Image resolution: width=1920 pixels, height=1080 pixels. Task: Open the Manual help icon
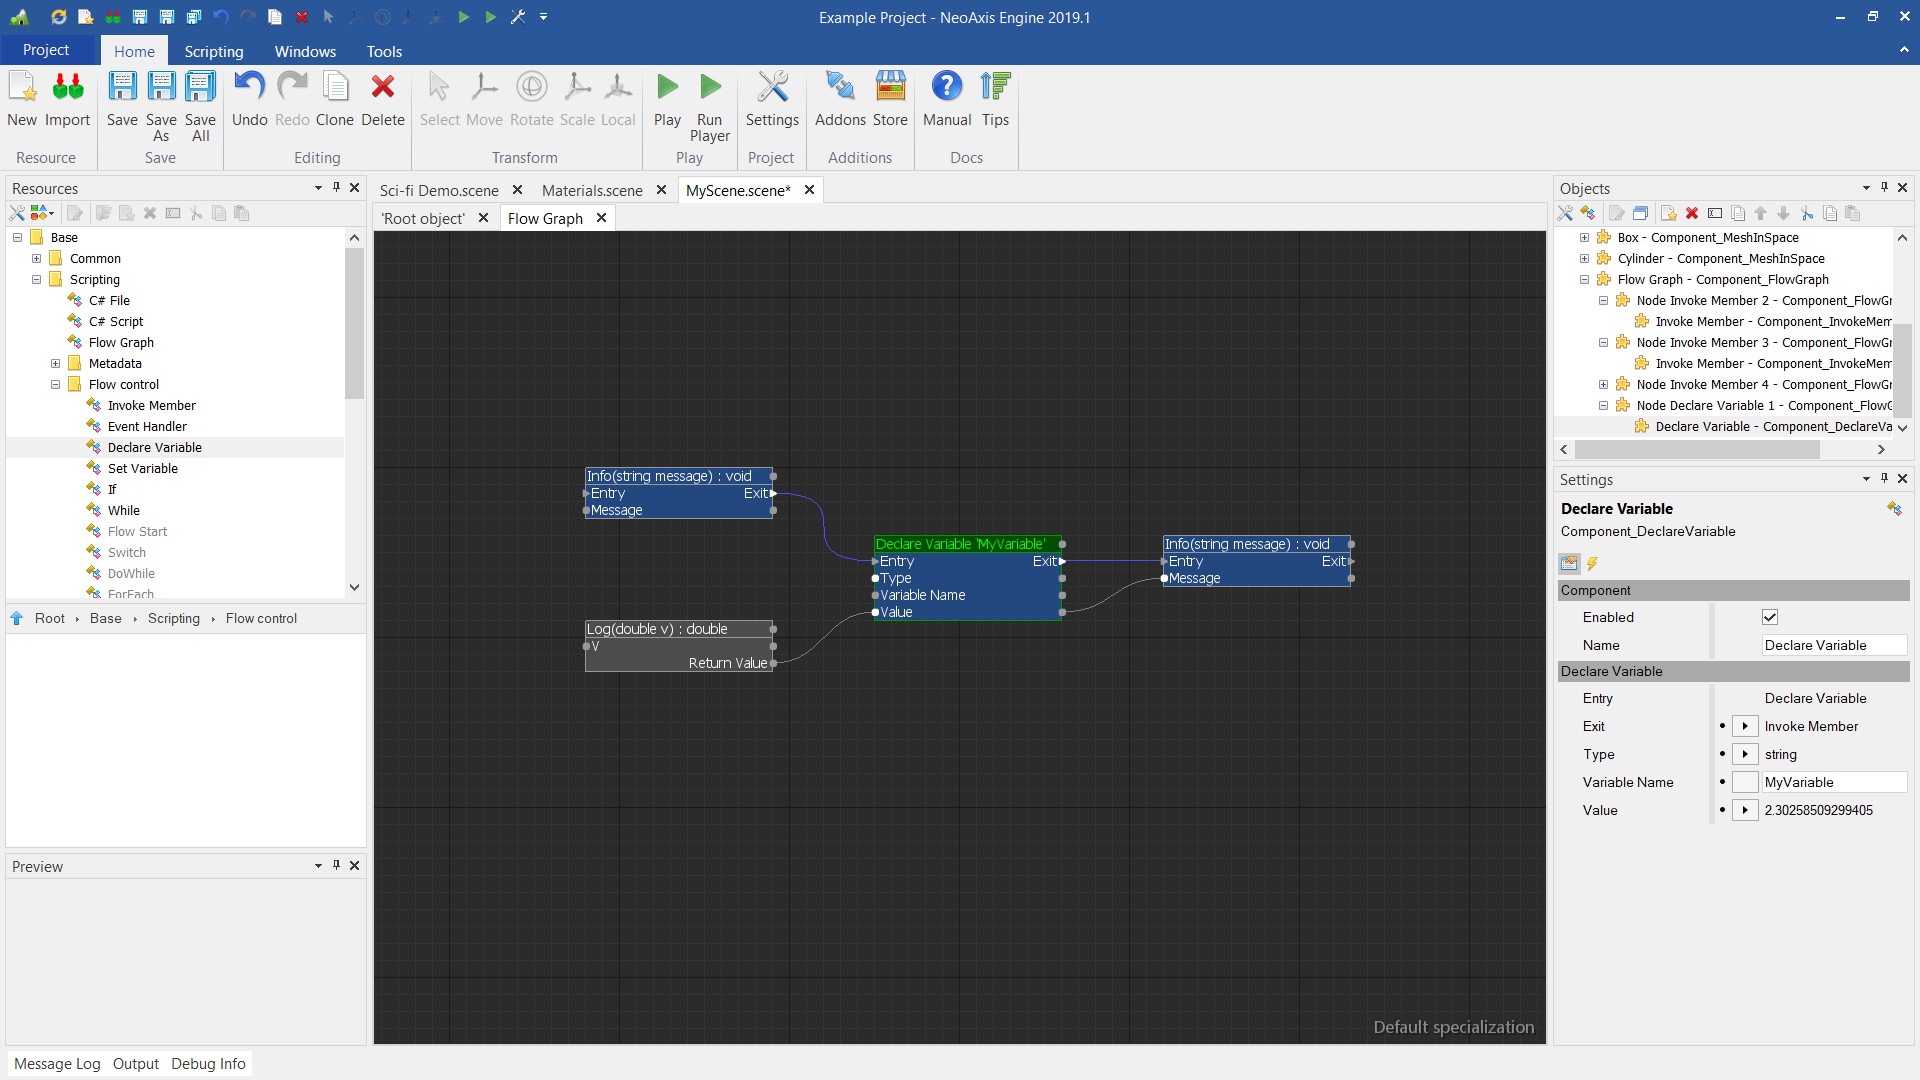[946, 88]
